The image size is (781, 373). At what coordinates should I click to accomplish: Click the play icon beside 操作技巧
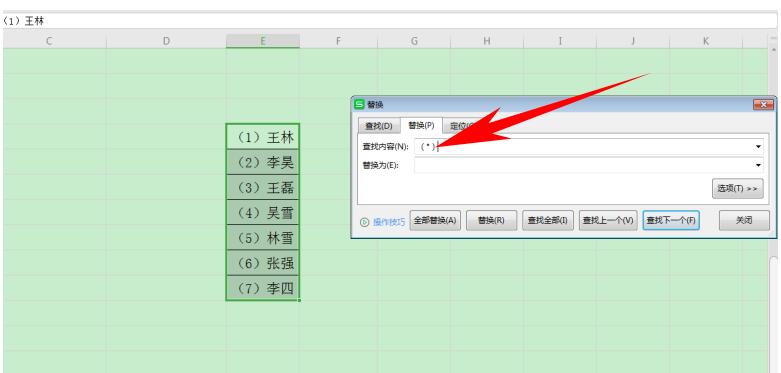pyautogui.click(x=364, y=222)
